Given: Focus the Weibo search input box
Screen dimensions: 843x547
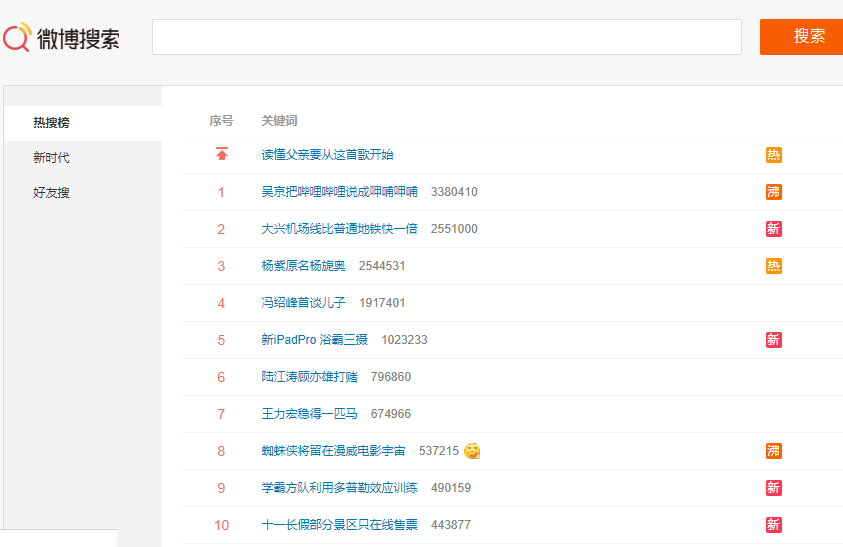Looking at the screenshot, I should coord(446,37).
